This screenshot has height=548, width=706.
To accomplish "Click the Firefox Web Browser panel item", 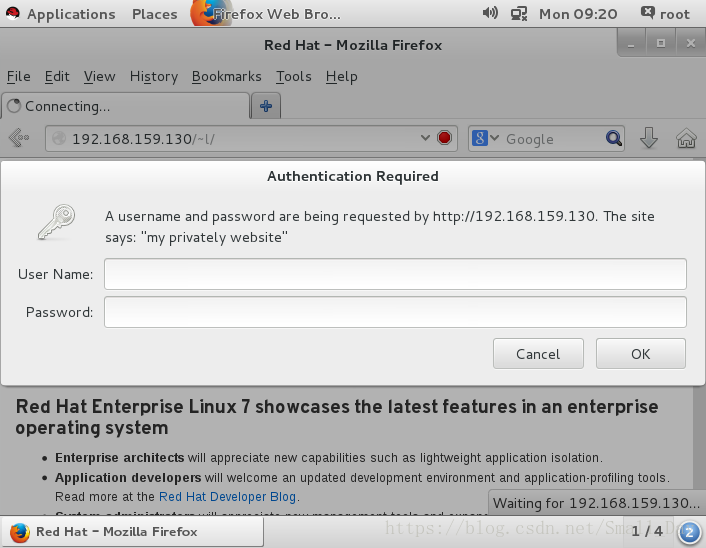I will tap(266, 14).
